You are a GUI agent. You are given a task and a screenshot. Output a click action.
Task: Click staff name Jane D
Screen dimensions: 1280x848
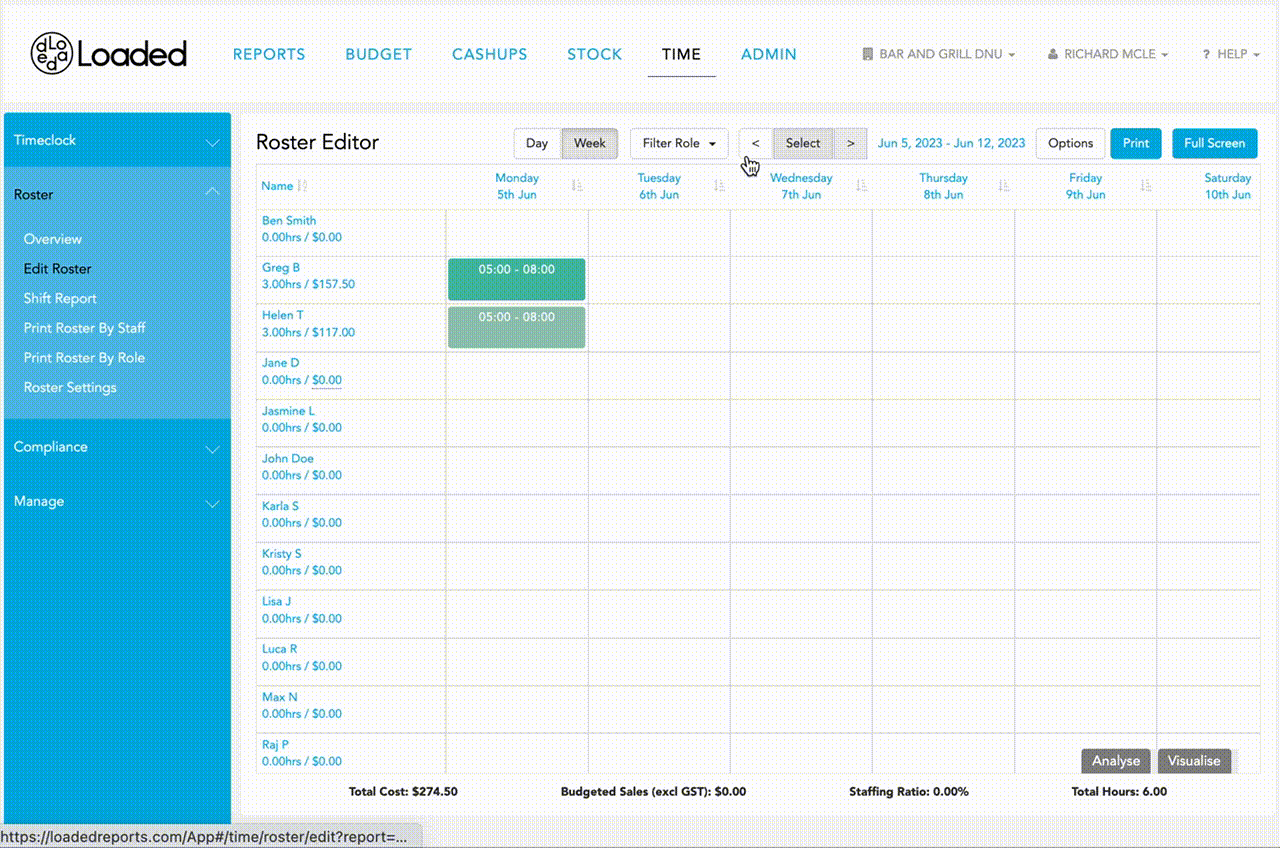tap(281, 363)
